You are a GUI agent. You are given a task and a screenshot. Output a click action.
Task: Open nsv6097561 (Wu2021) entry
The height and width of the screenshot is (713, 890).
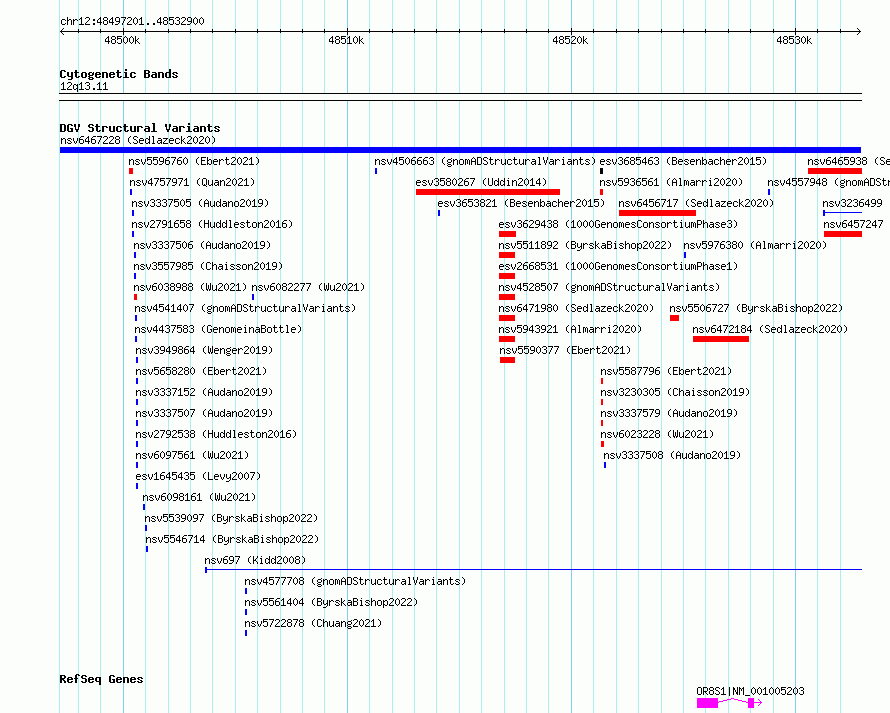(x=192, y=455)
